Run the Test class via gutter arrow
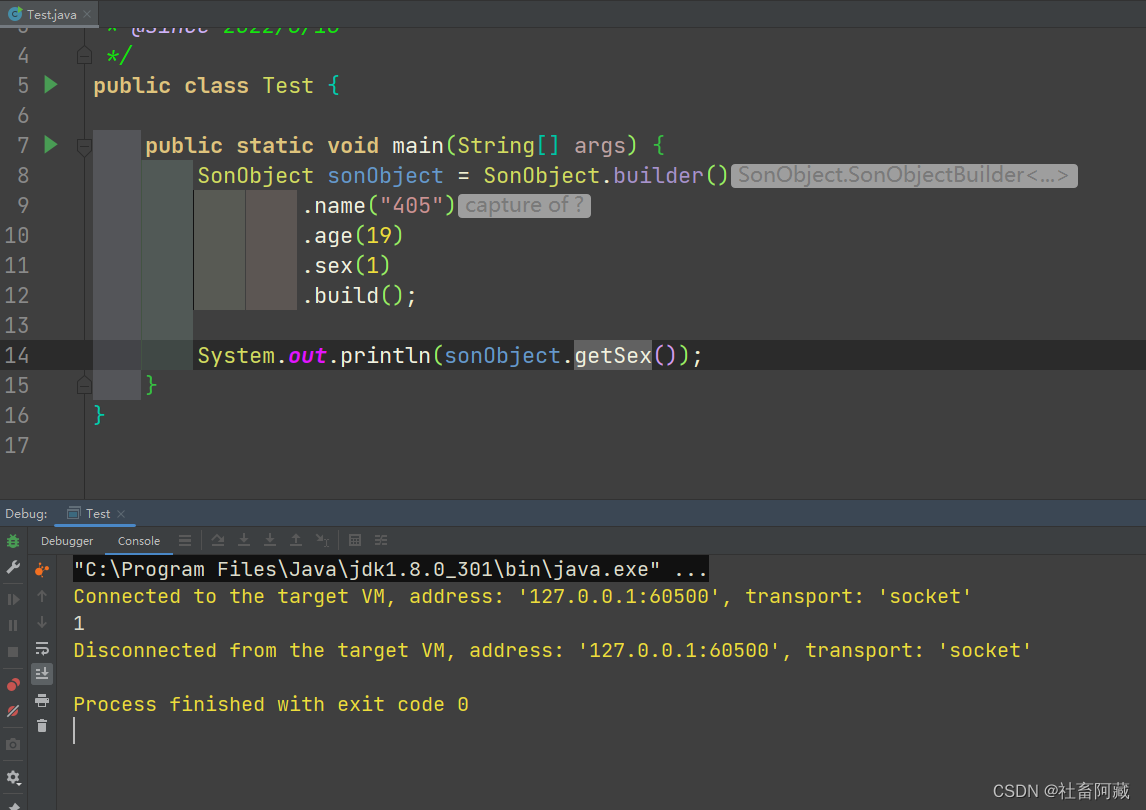Viewport: 1146px width, 810px height. [51, 85]
